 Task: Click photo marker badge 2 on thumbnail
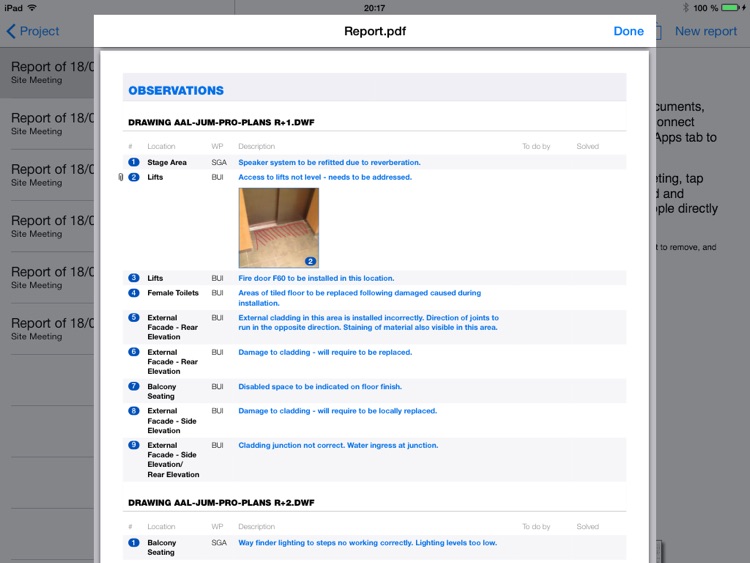tap(310, 261)
